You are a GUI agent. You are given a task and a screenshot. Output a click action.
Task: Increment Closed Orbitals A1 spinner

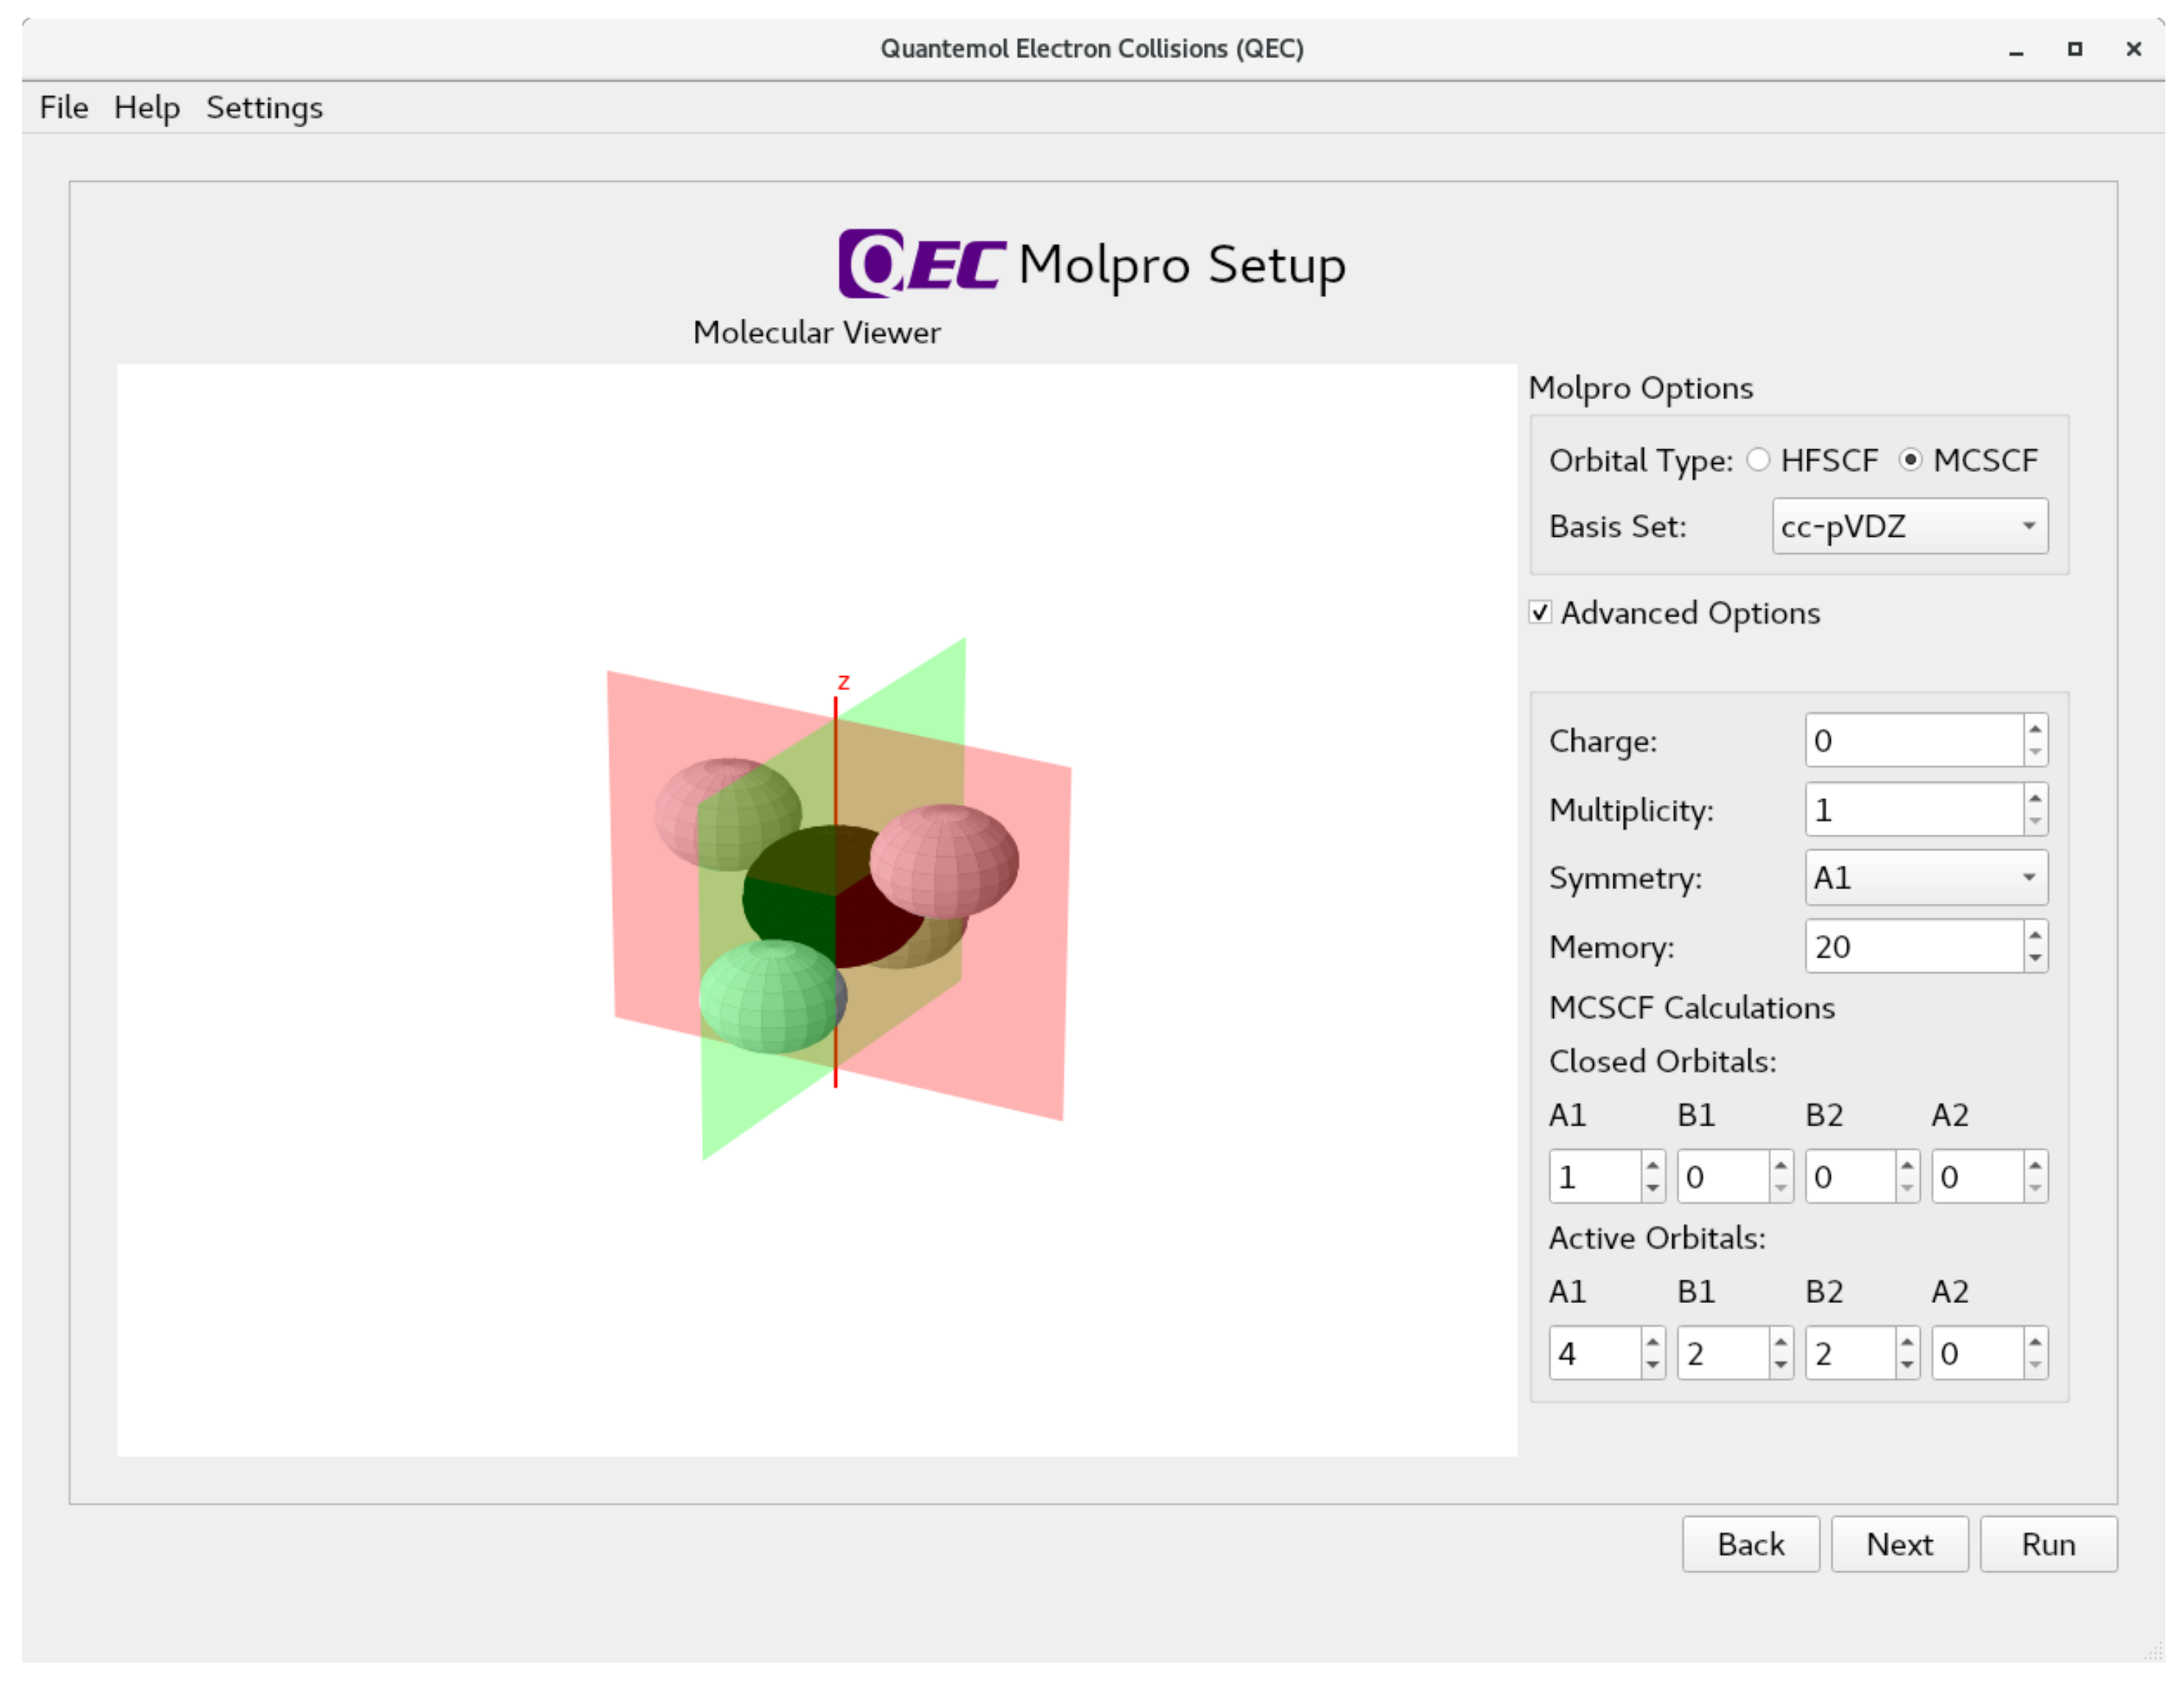[x=1652, y=1165]
